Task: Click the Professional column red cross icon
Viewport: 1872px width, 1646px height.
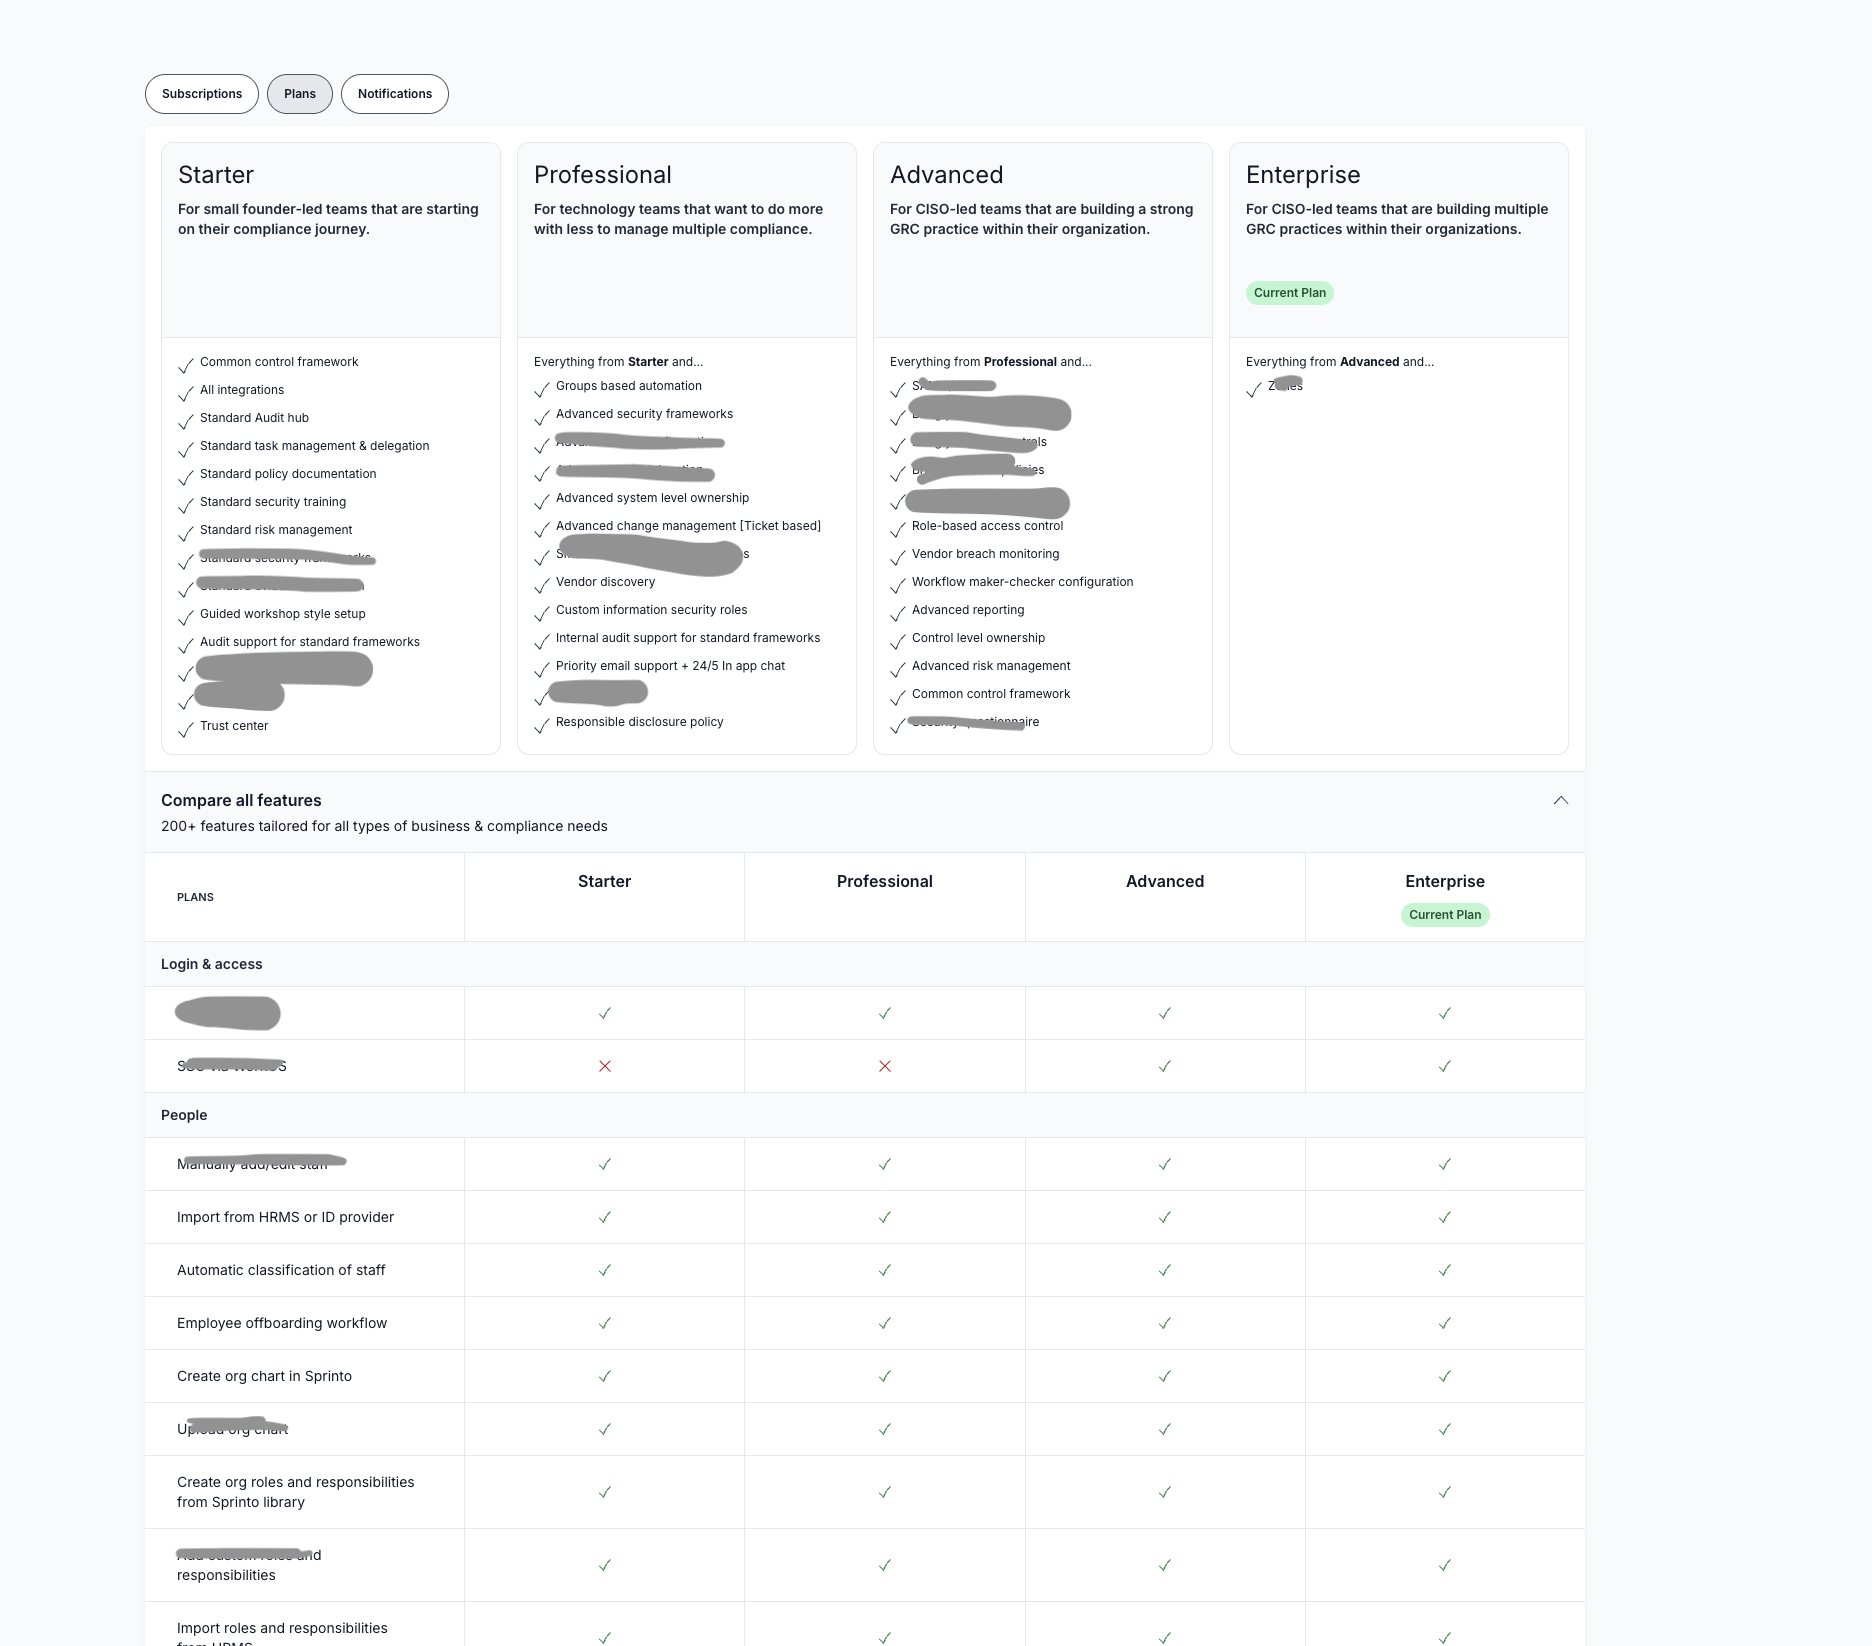Action: coord(884,1066)
